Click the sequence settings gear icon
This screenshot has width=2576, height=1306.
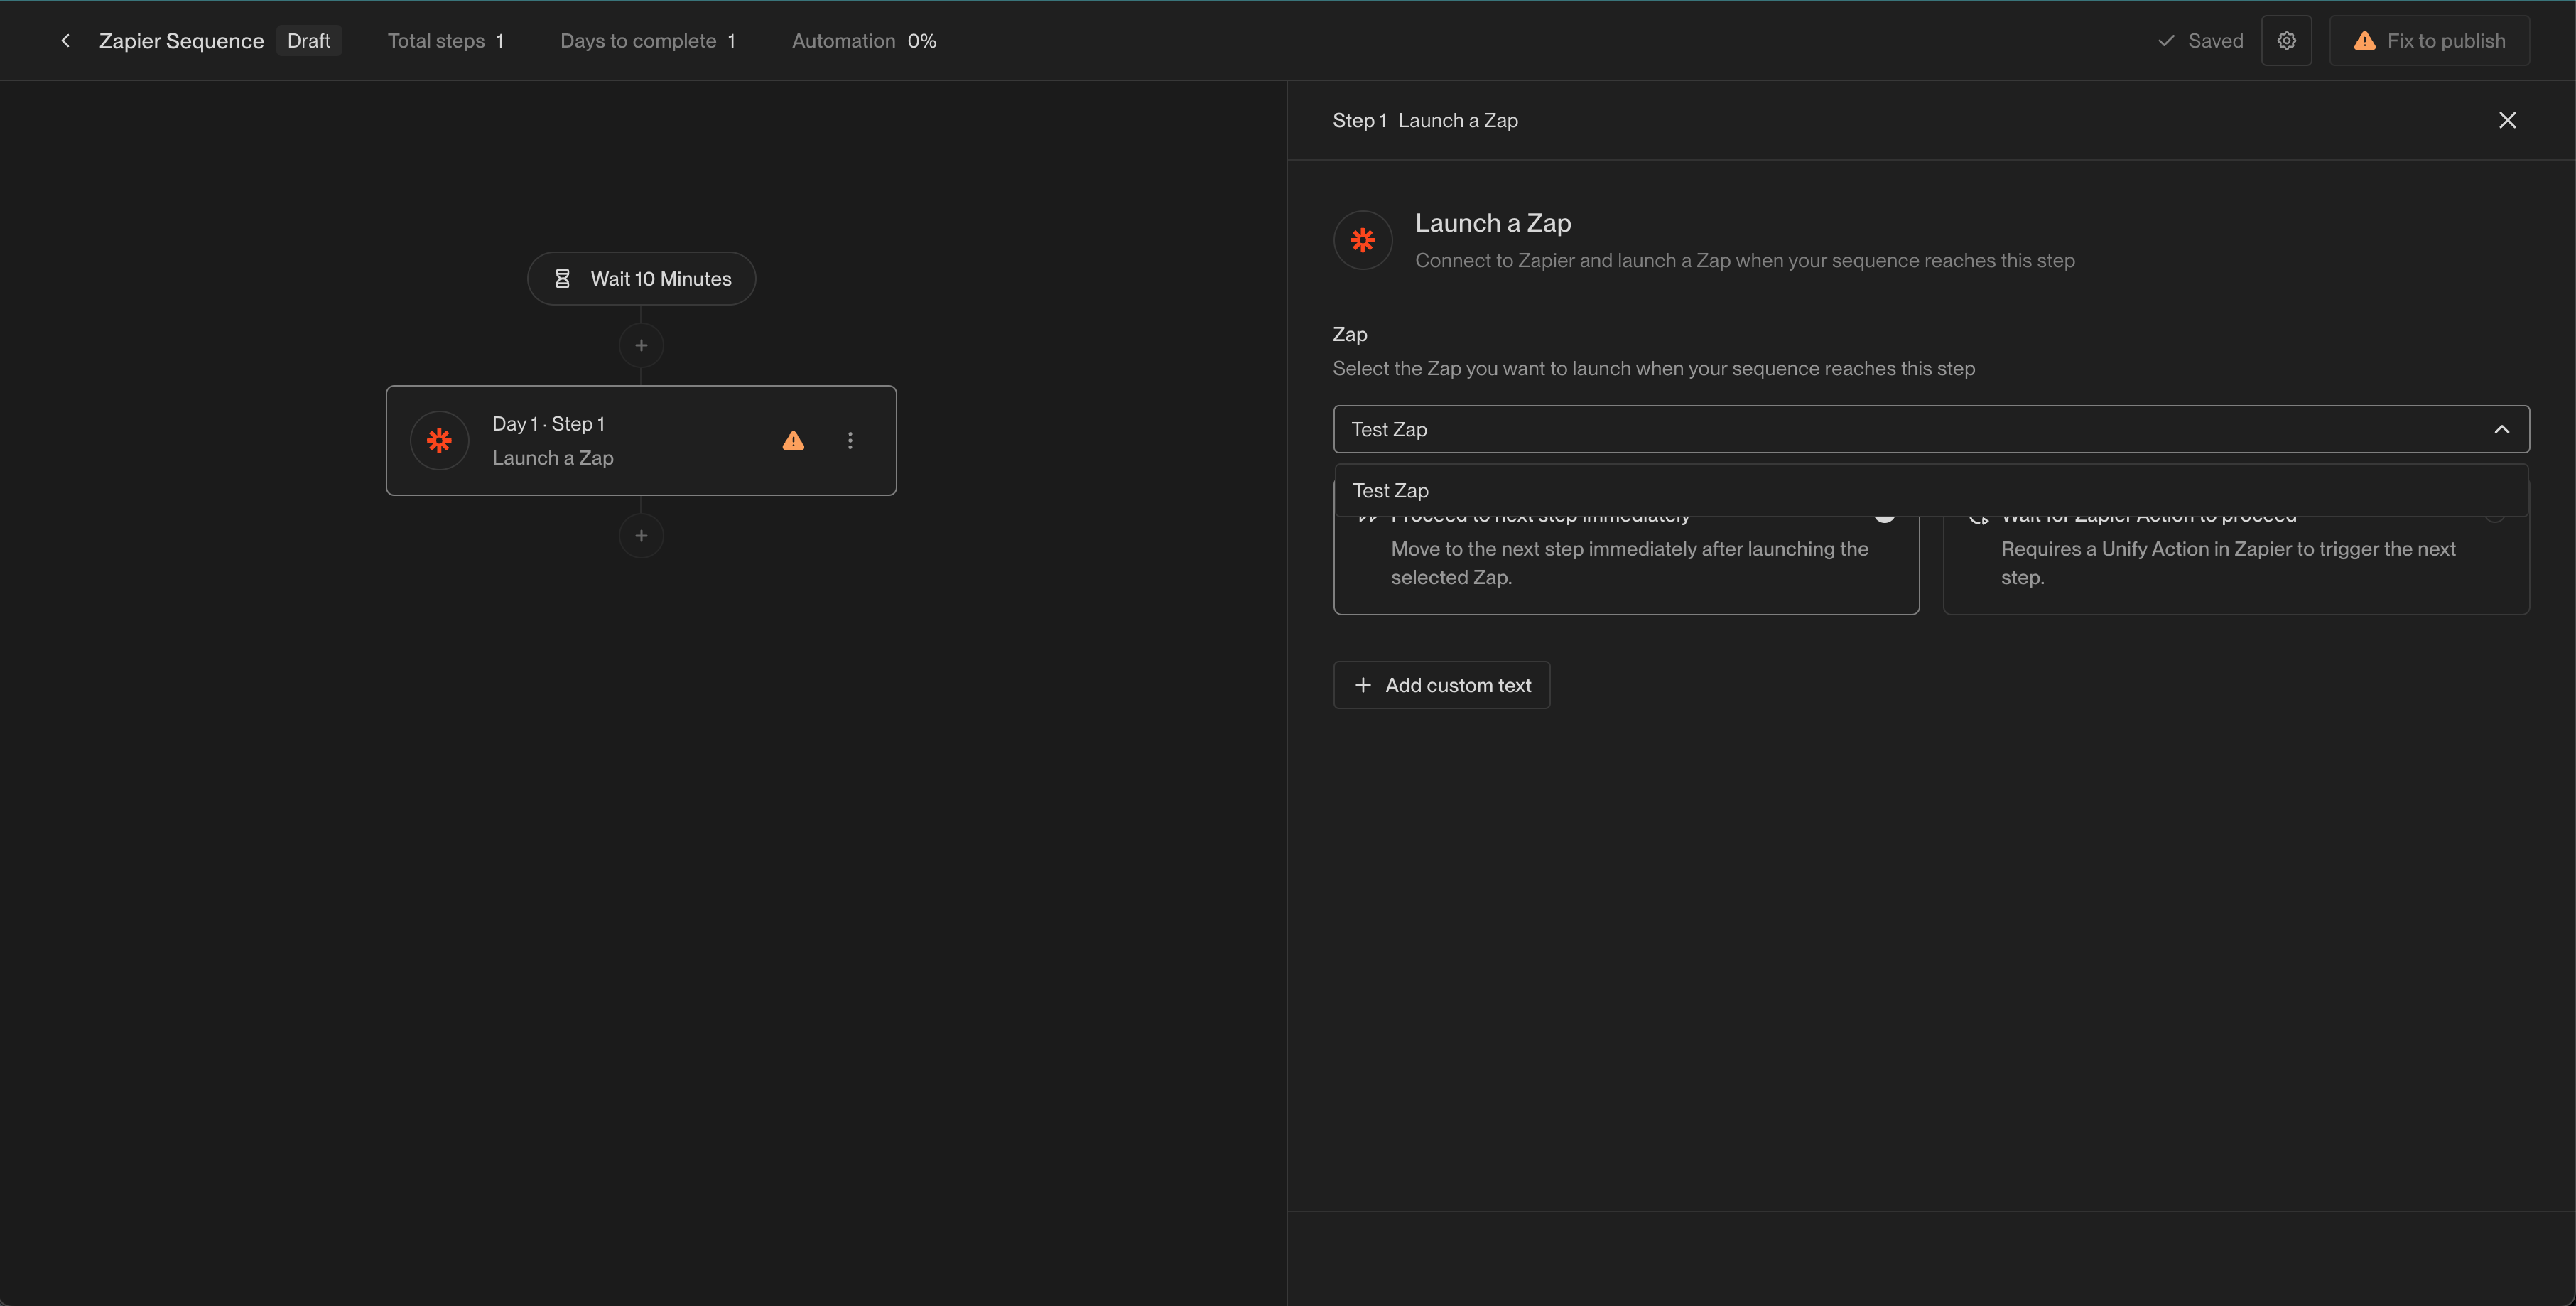(x=2287, y=40)
